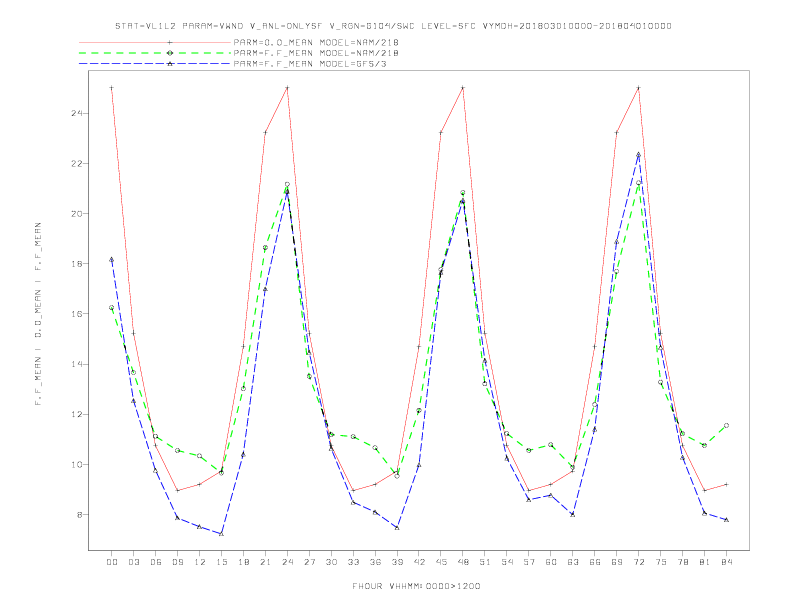Click x-axis forecast hour label 00
792x612 pixels.
click(112, 562)
